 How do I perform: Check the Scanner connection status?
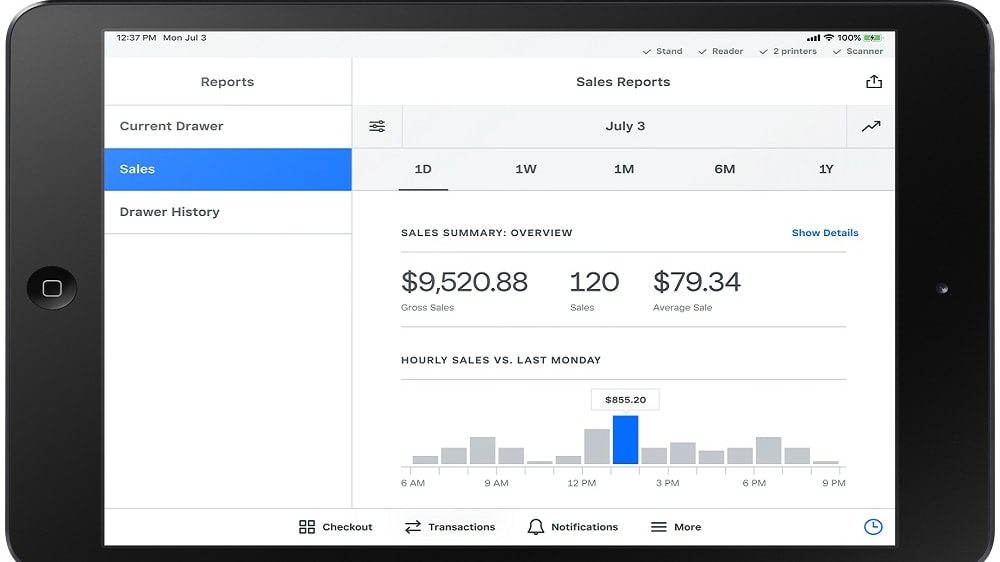pyautogui.click(x=858, y=51)
